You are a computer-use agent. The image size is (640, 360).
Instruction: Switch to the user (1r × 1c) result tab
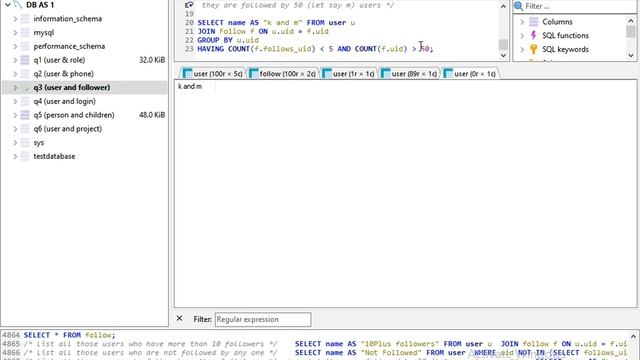[349, 74]
